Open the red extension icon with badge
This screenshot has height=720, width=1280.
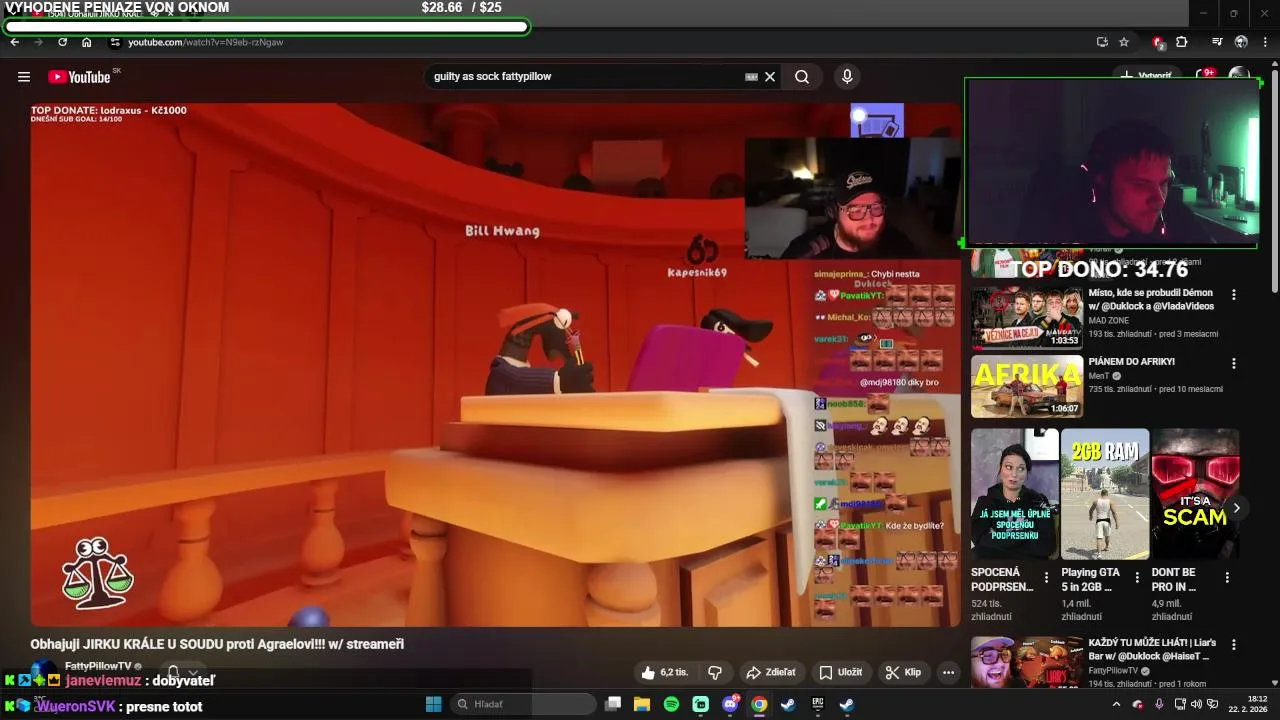(x=1159, y=42)
